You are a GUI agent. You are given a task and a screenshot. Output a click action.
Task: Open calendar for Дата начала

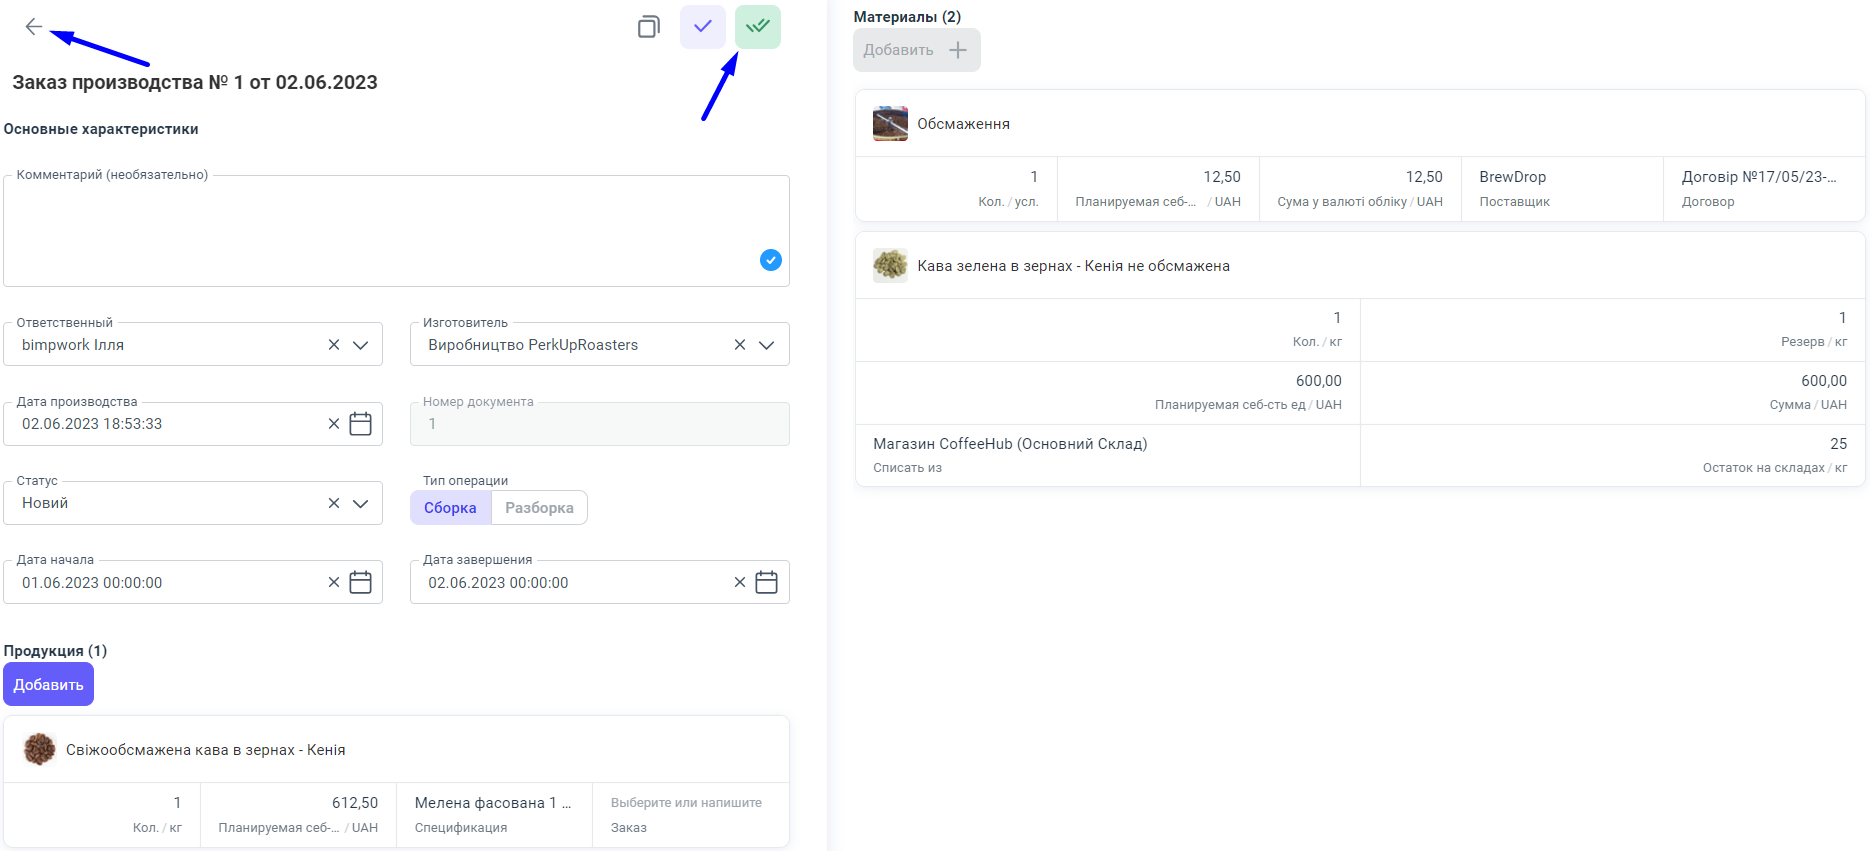pyautogui.click(x=361, y=583)
